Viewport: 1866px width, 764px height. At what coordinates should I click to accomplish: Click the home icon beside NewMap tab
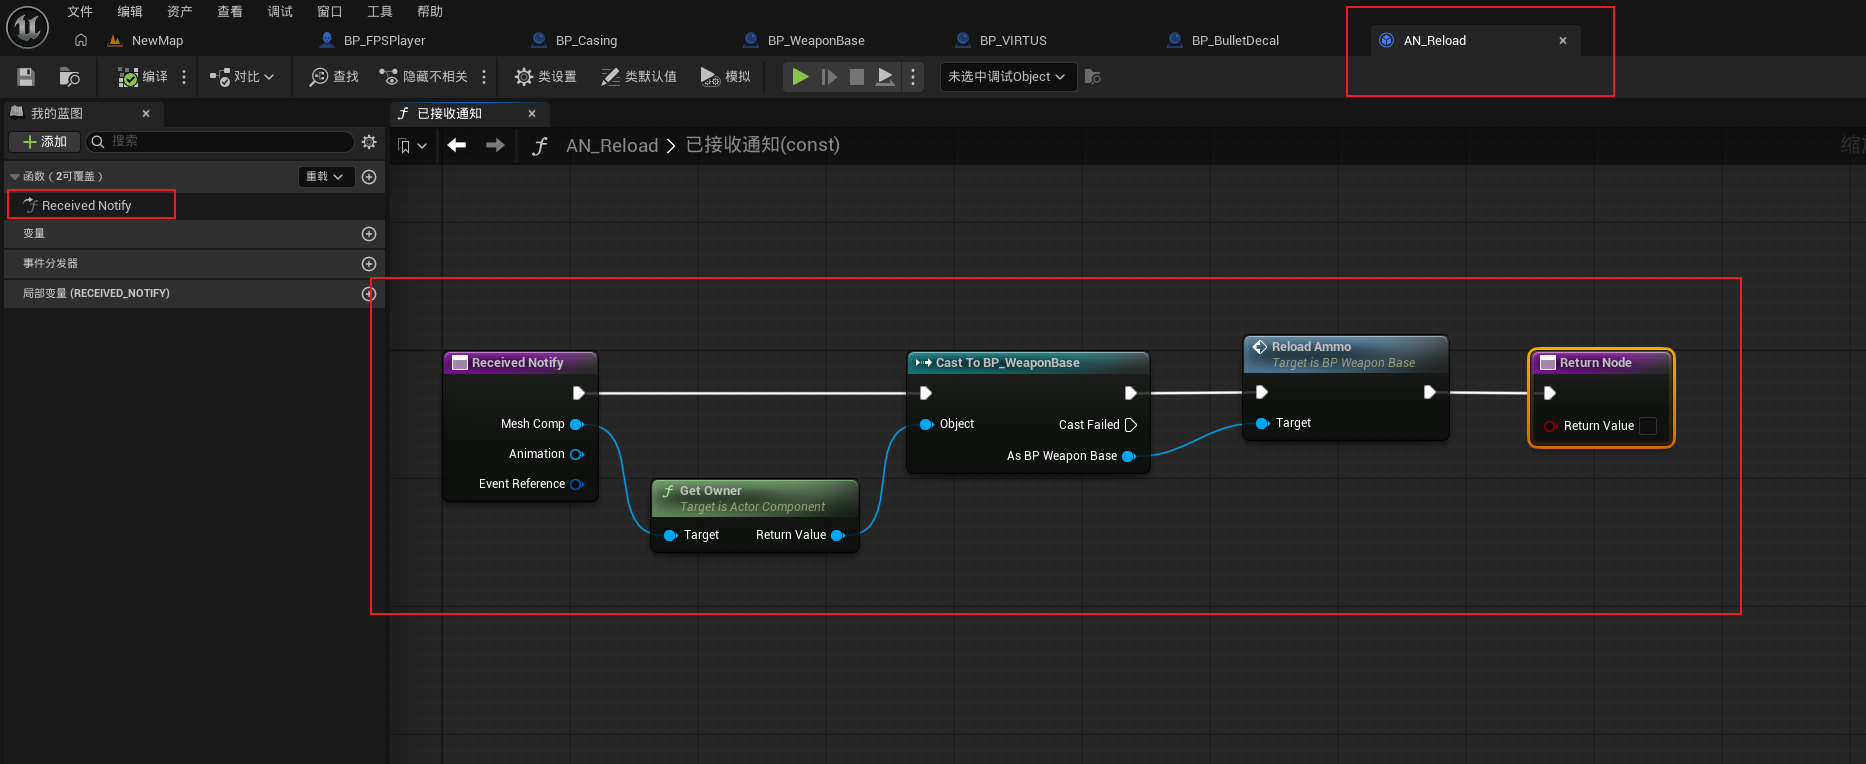81,40
